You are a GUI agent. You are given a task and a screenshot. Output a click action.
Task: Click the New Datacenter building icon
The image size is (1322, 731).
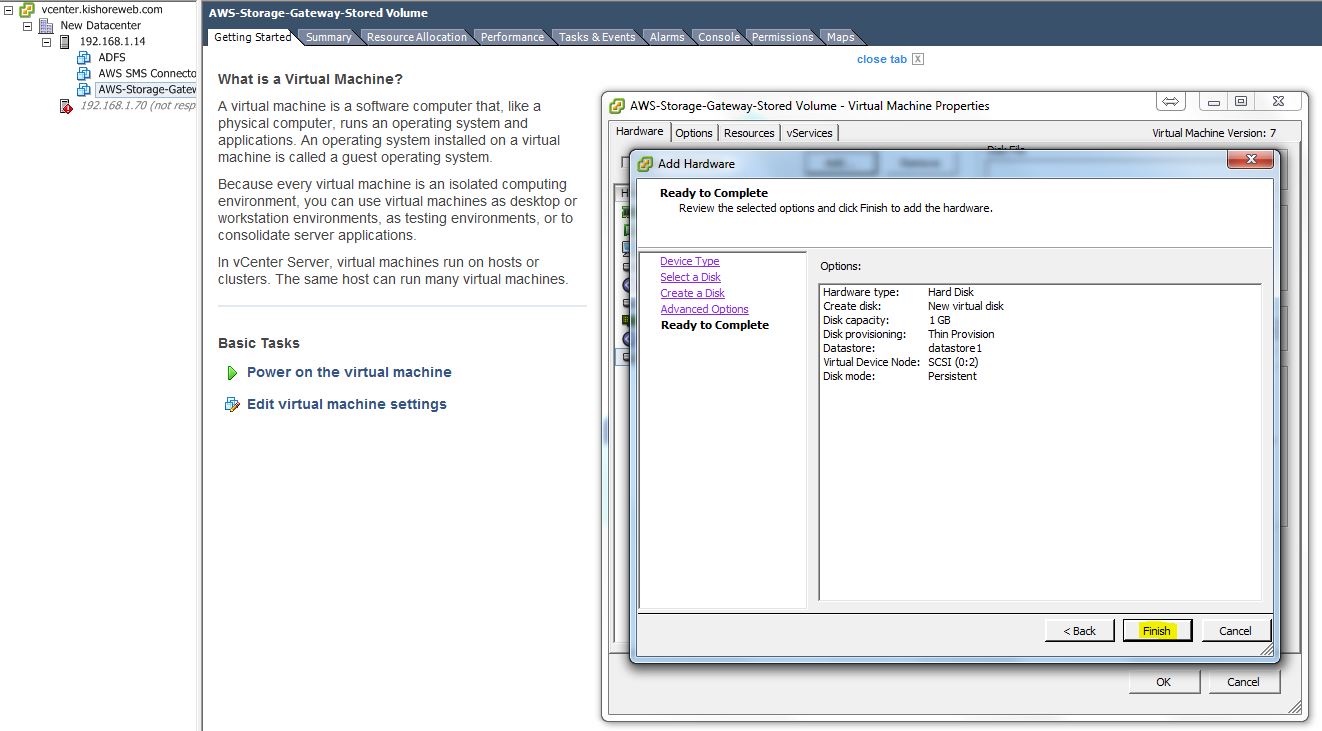coord(46,26)
